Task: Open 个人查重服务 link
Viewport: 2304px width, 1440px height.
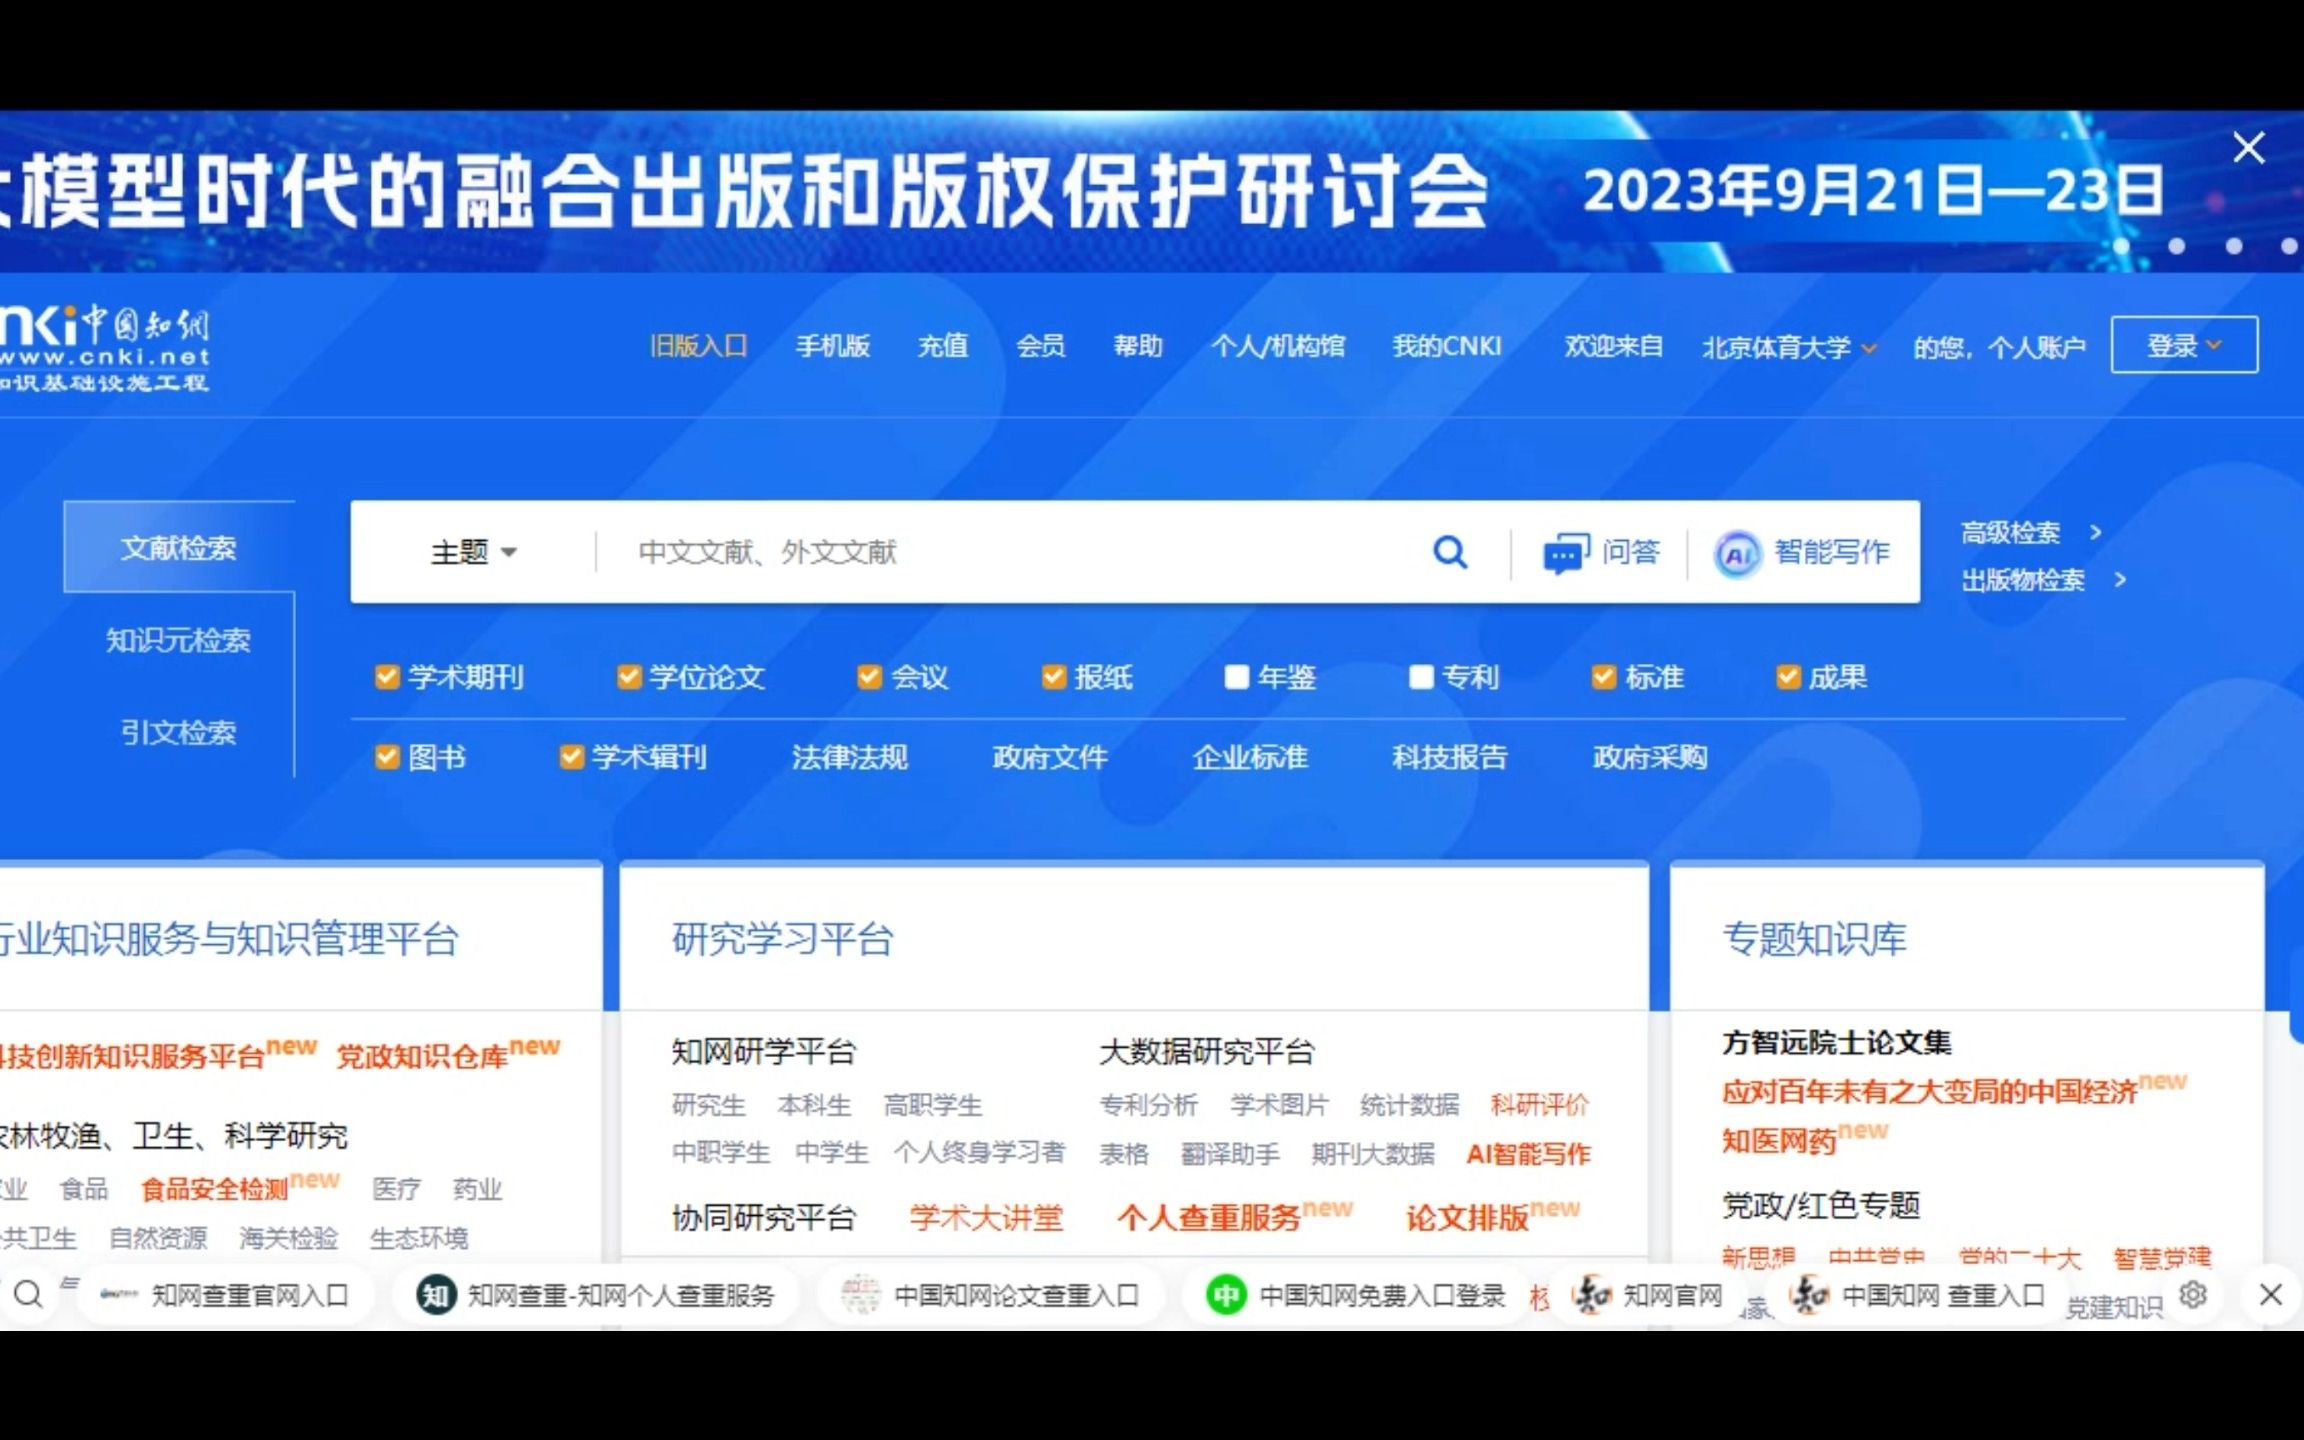Action: click(1209, 1217)
